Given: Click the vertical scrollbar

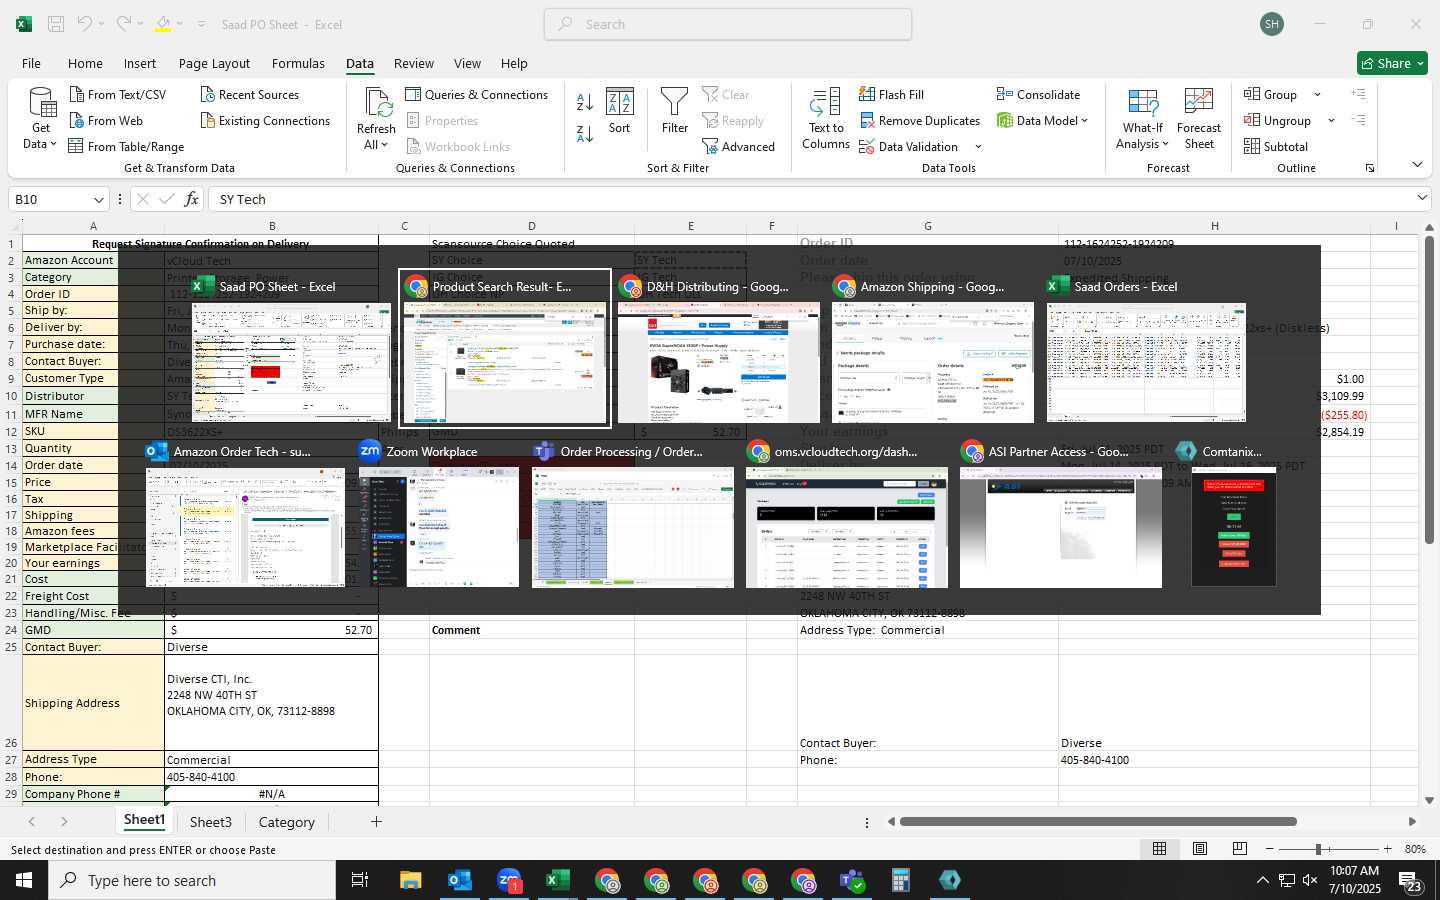Looking at the screenshot, I should coord(1429,390).
